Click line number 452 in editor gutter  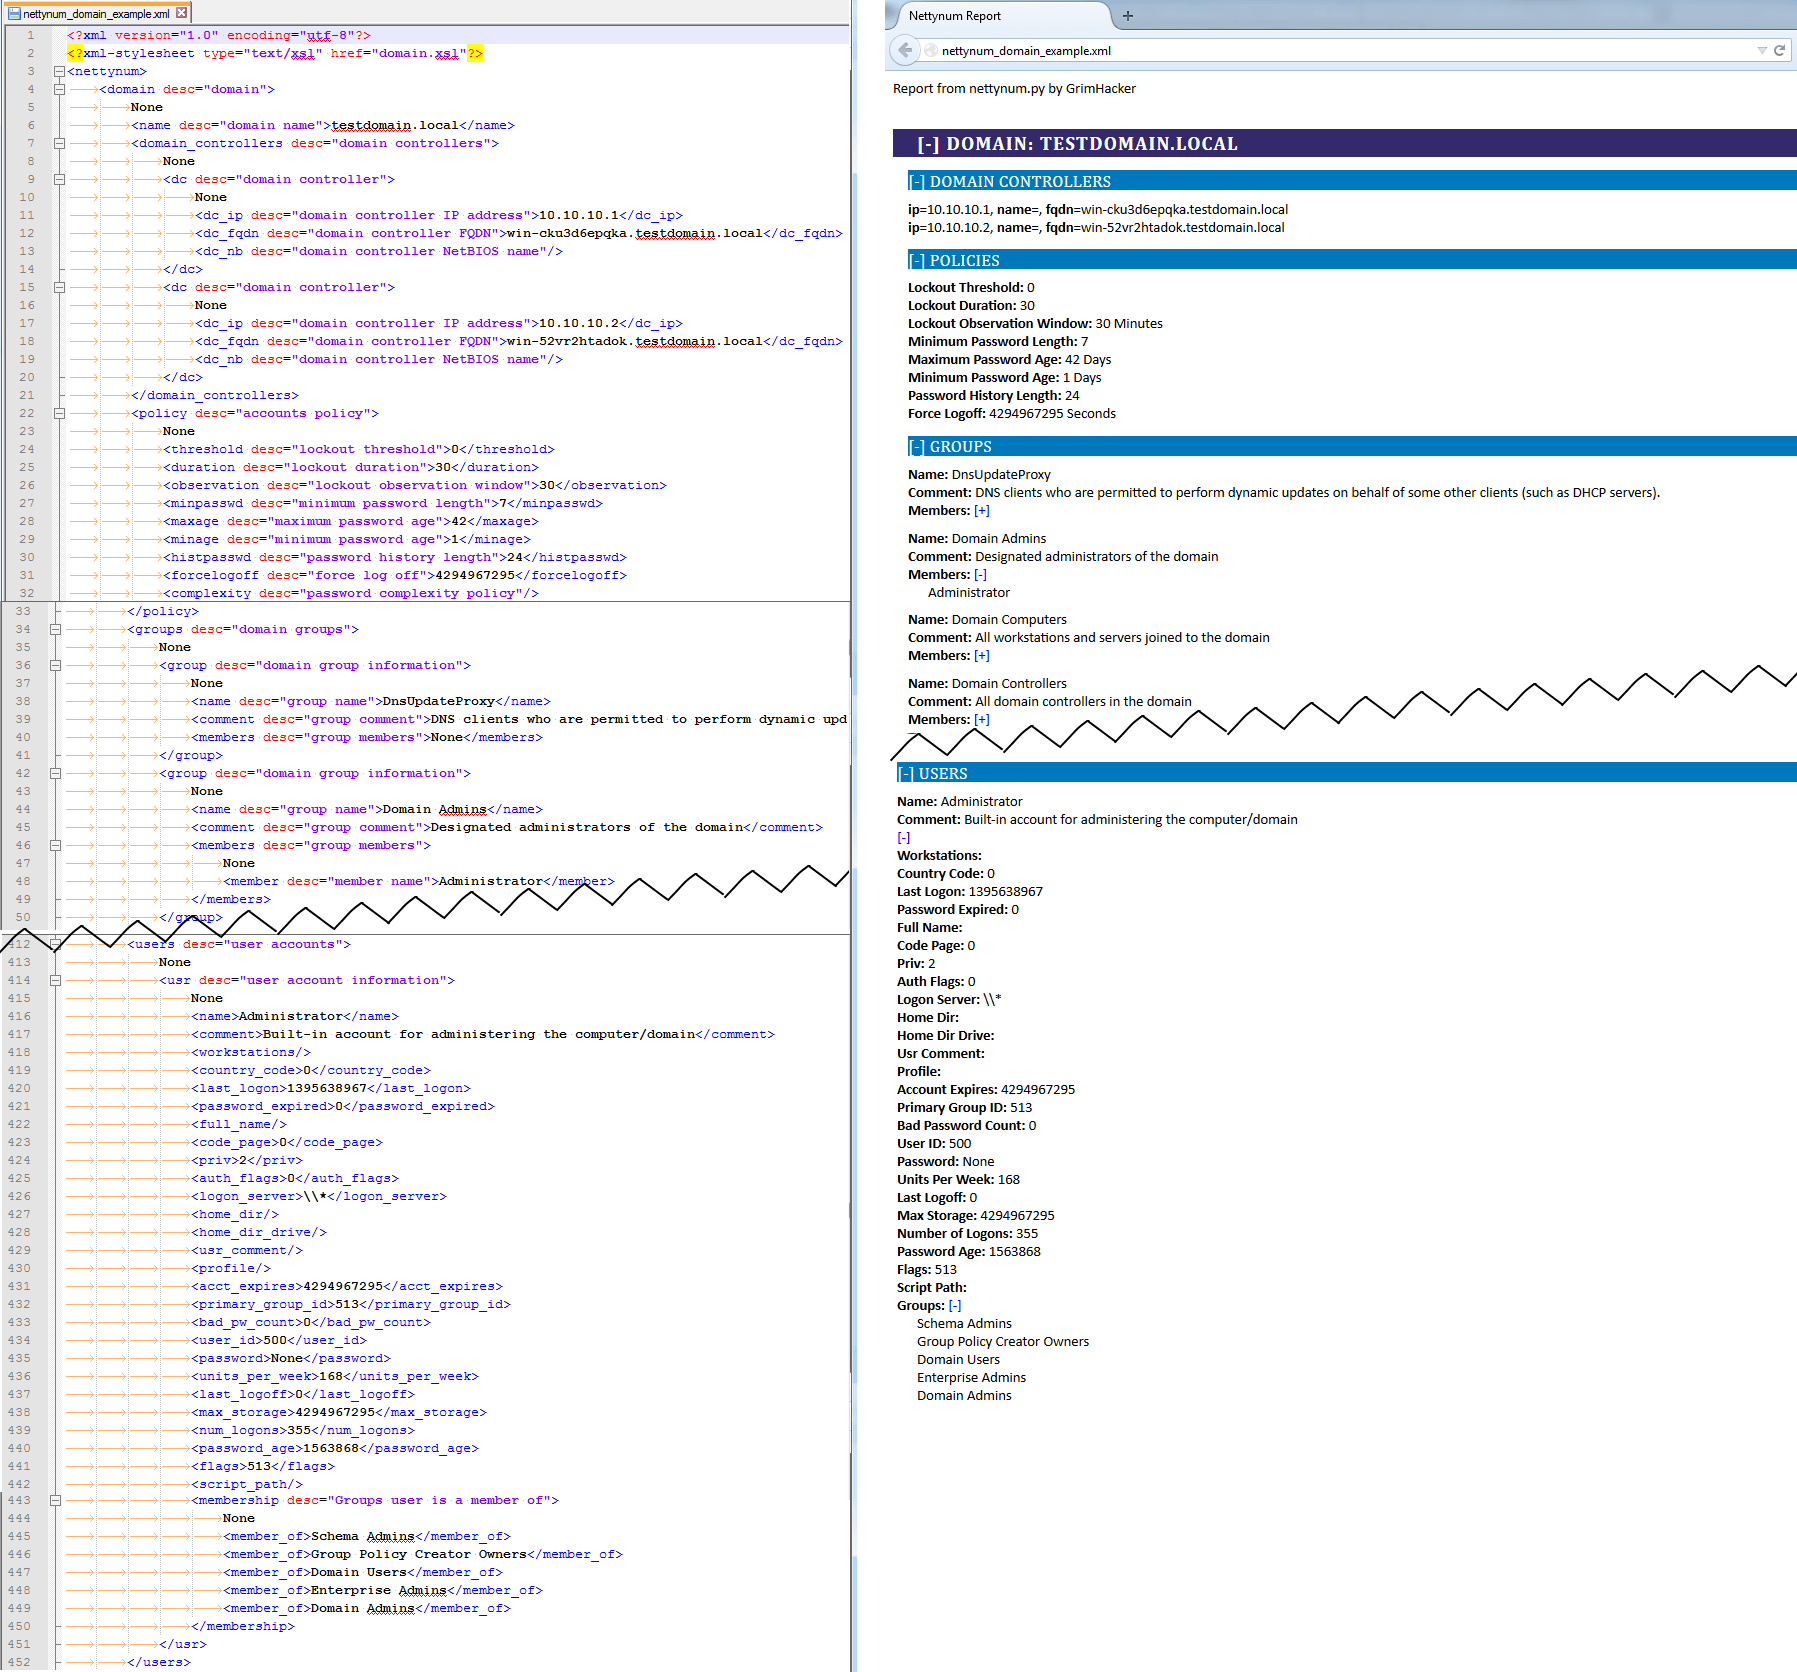point(19,1663)
